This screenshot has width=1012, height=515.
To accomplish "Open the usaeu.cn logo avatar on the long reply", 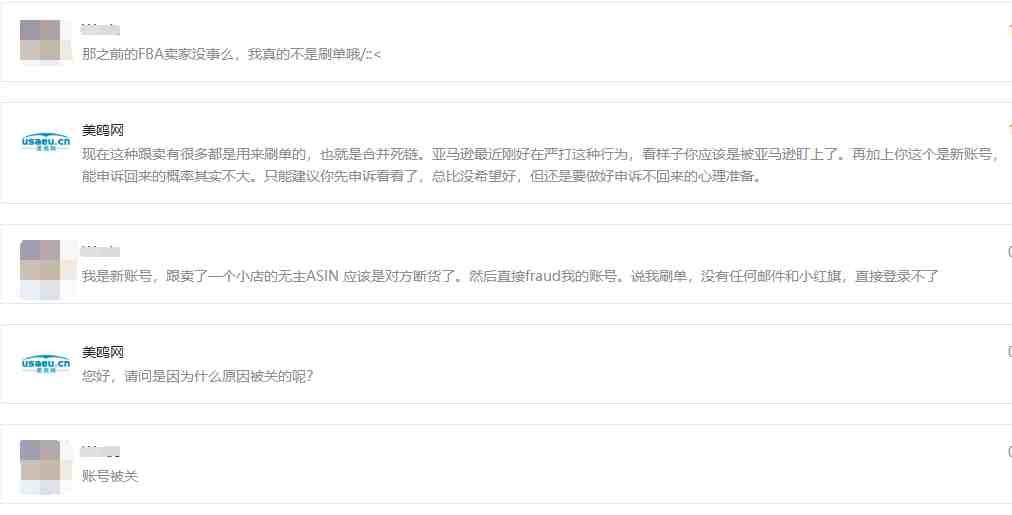I will coord(46,141).
